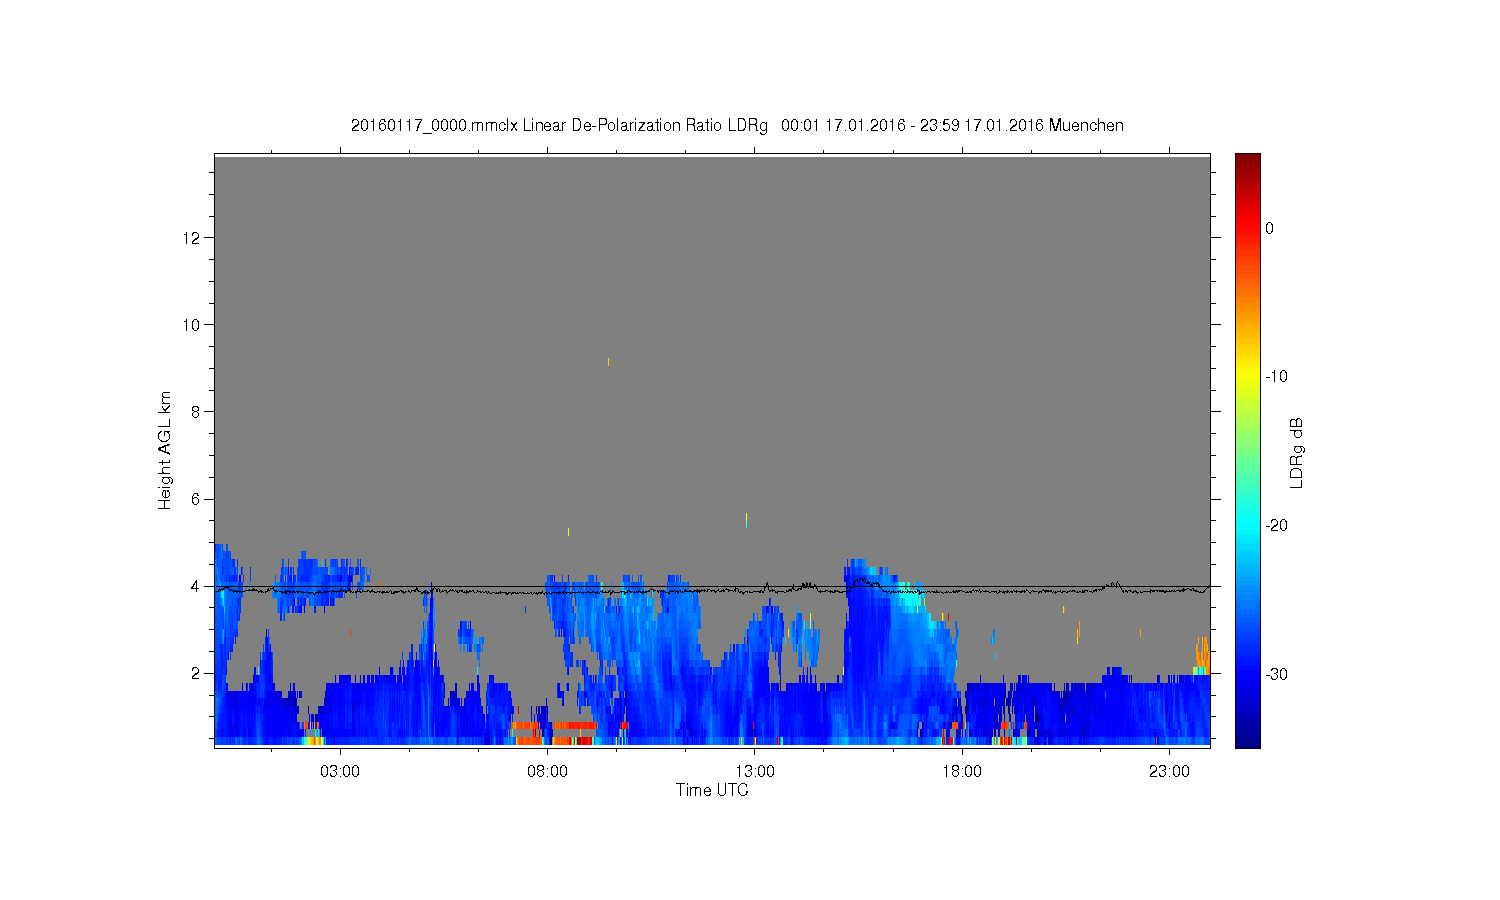
Task: Click inside the depolarization ratio plot area
Action: 712,450
